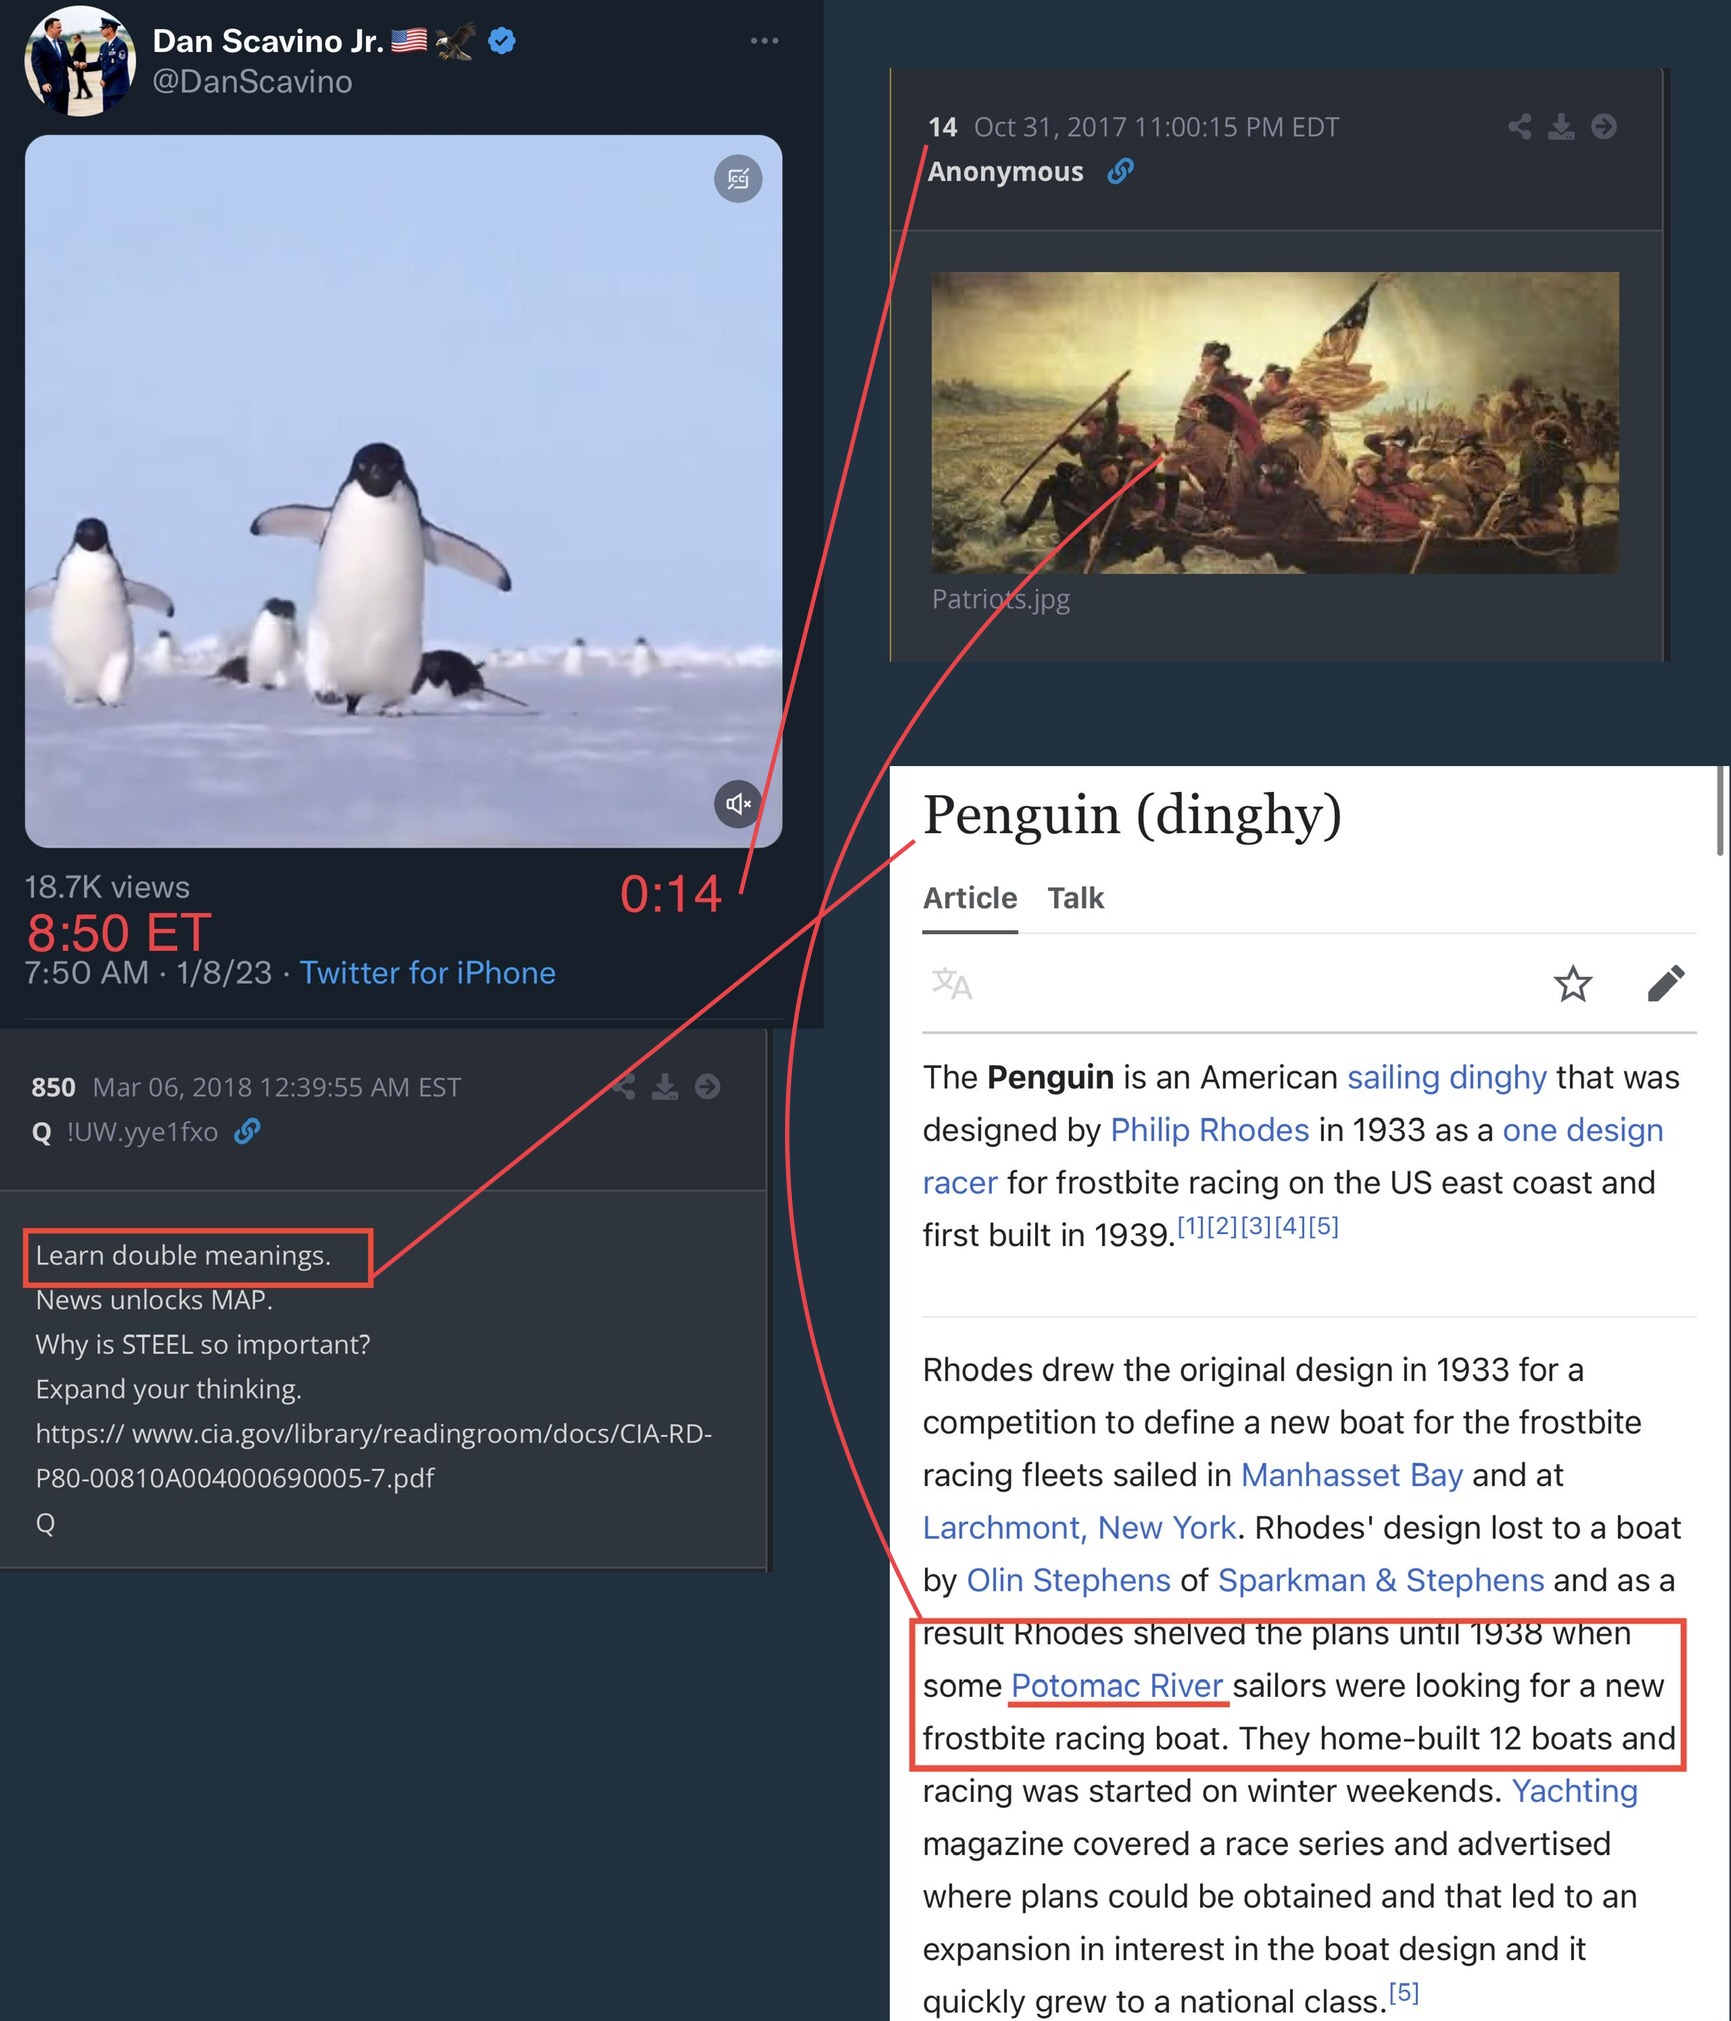The height and width of the screenshot is (2021, 1731).
Task: Open the three-dot tweet options menu
Action: pyautogui.click(x=764, y=41)
